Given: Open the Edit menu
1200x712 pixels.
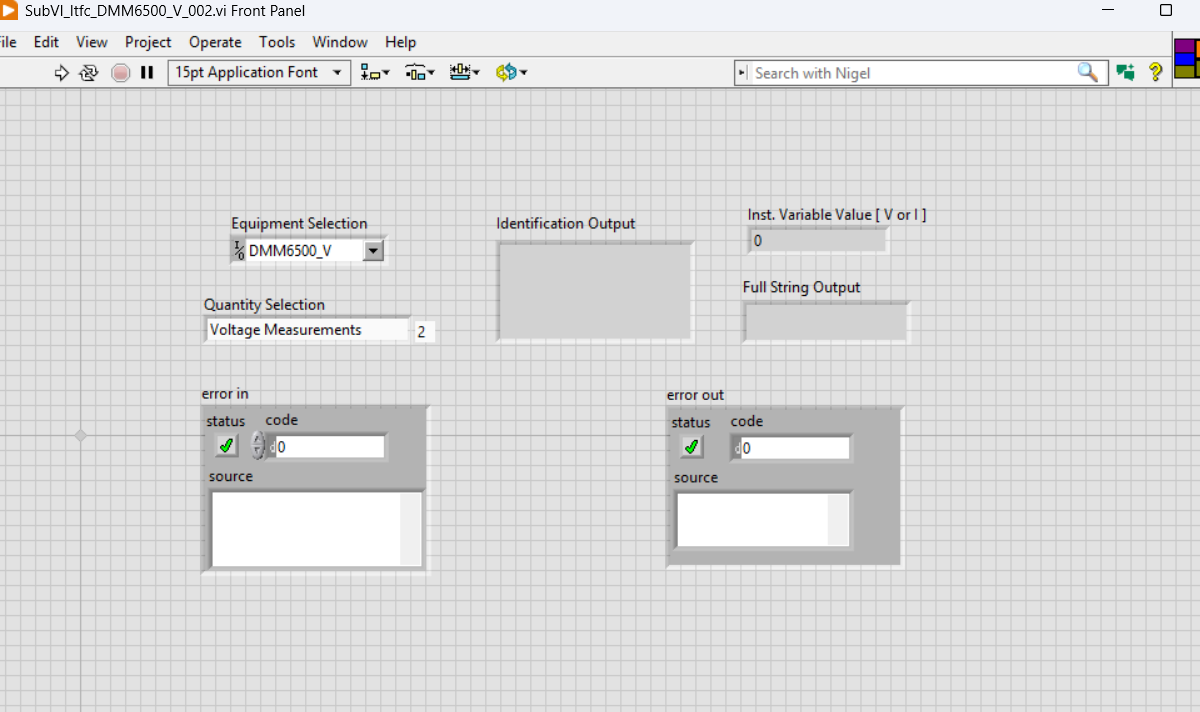Looking at the screenshot, I should click(46, 42).
